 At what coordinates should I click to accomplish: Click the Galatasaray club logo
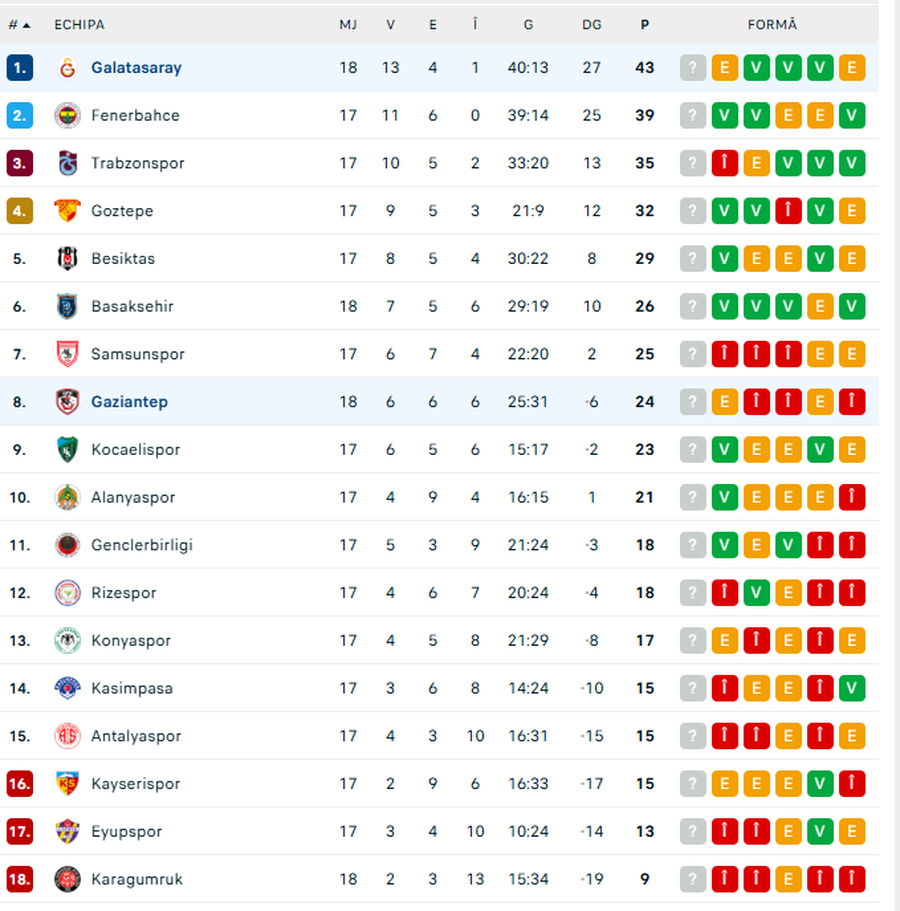(67, 68)
